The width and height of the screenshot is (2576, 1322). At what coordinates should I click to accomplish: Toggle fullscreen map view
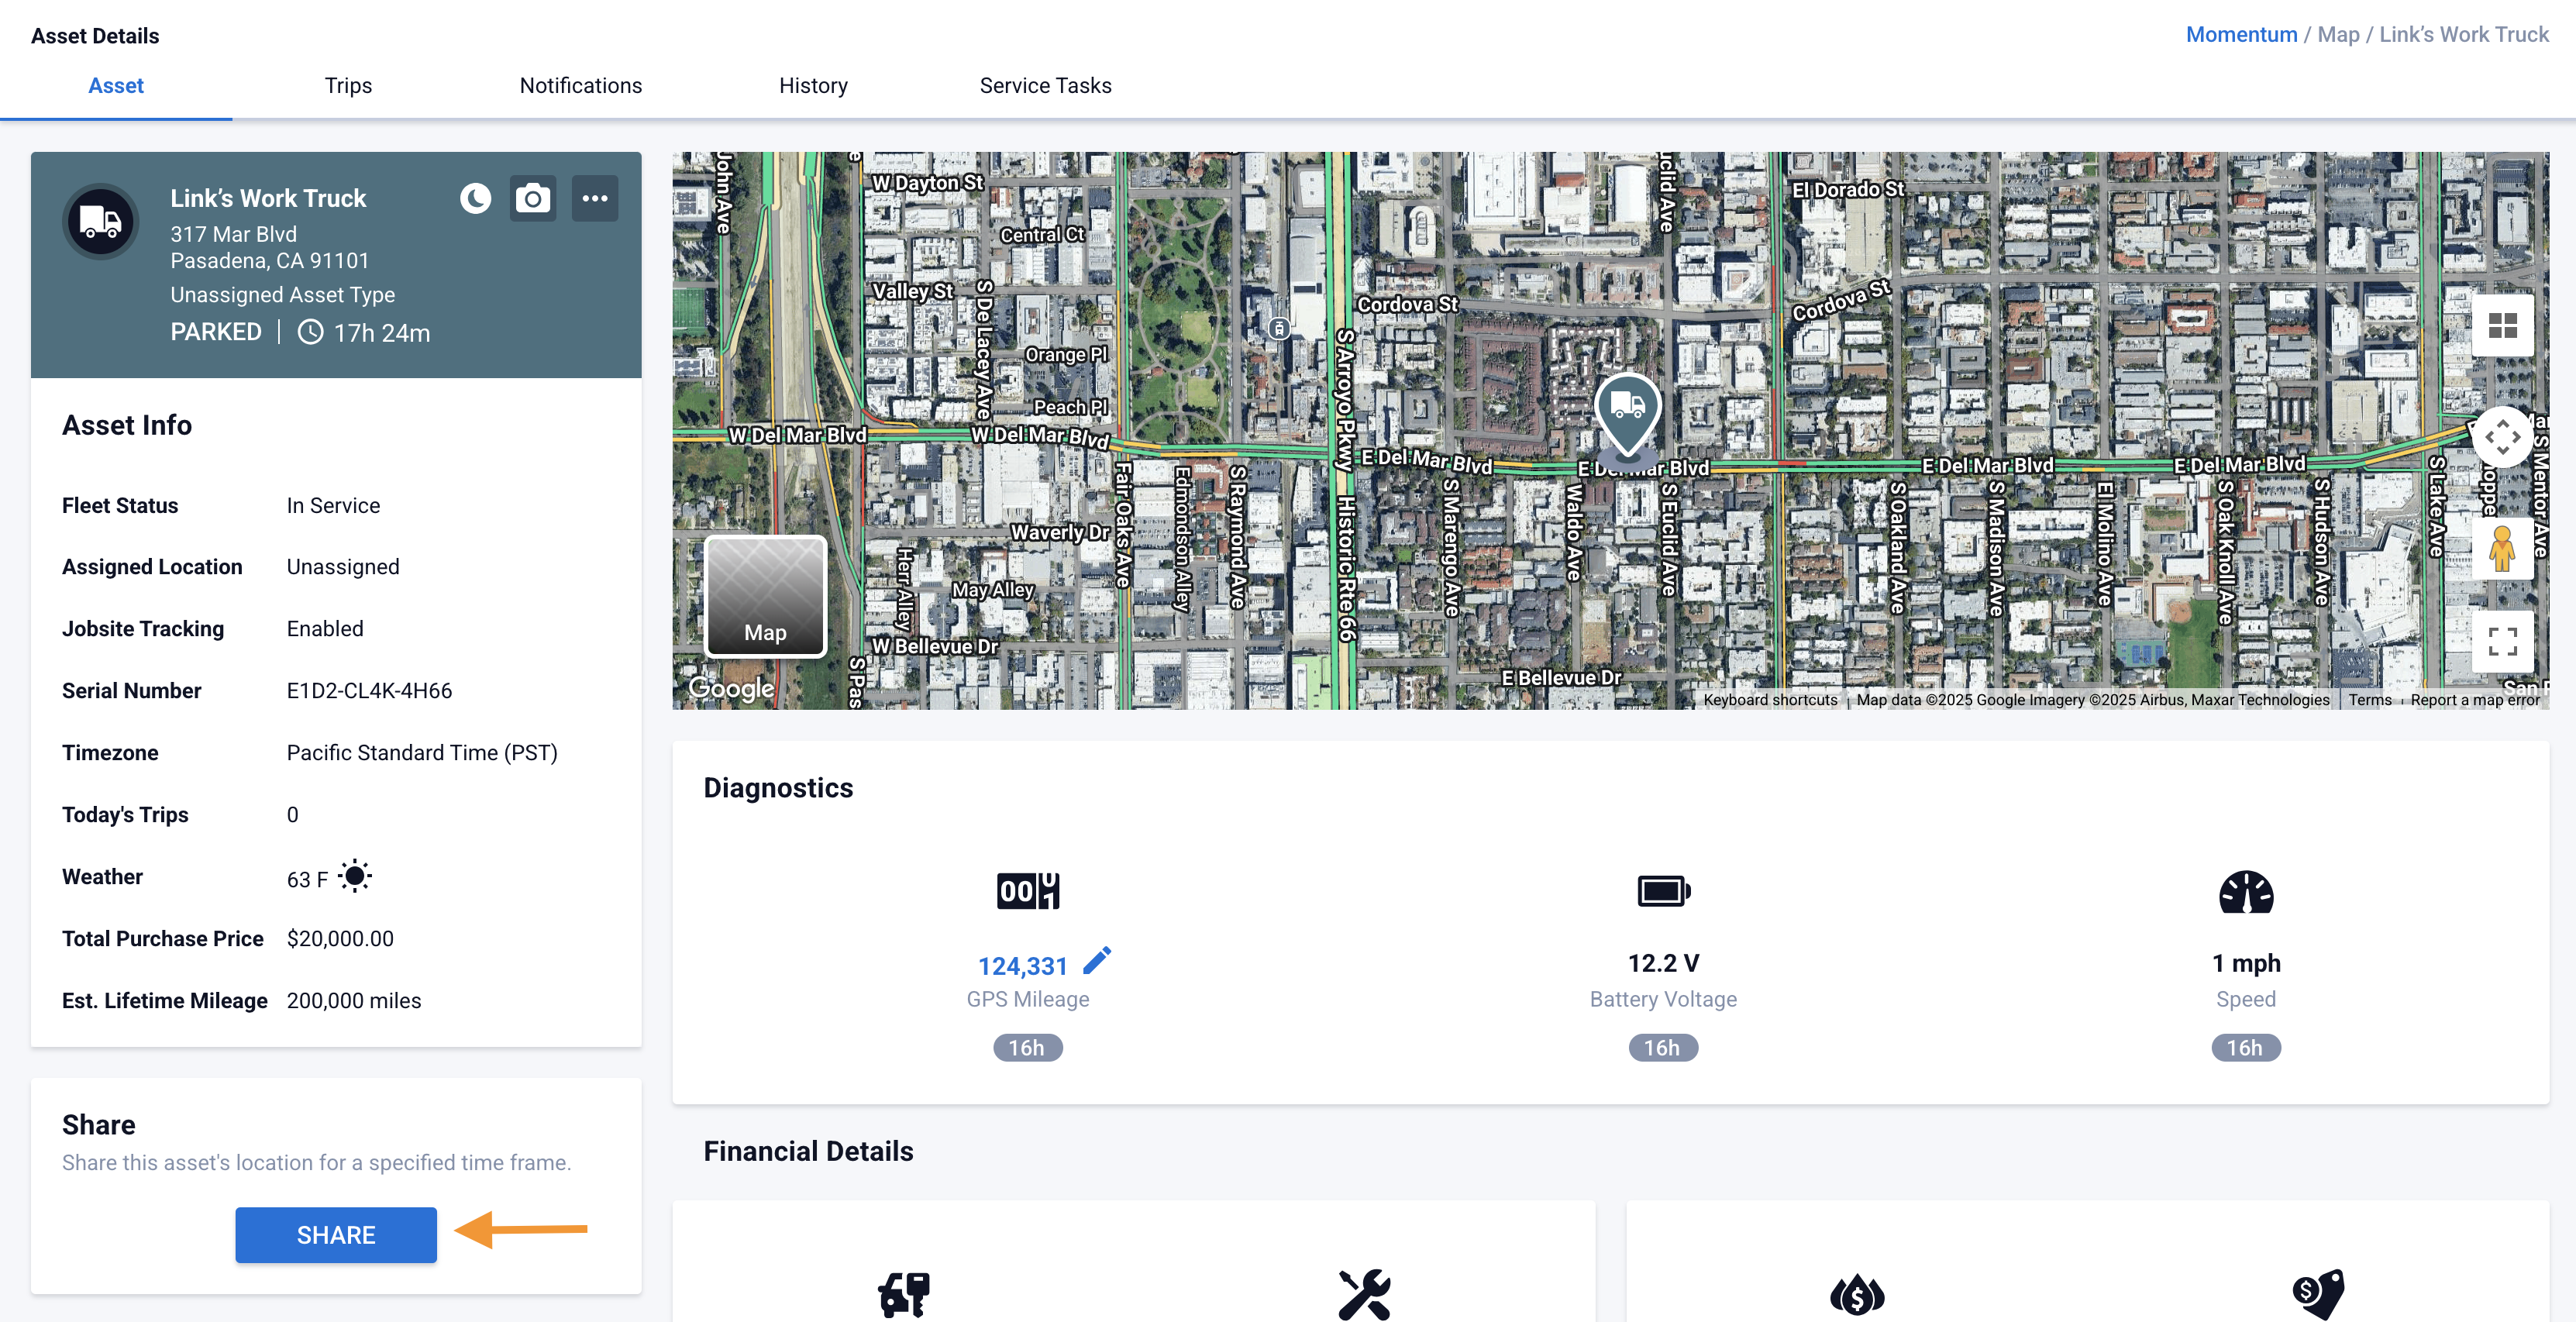coord(2502,641)
